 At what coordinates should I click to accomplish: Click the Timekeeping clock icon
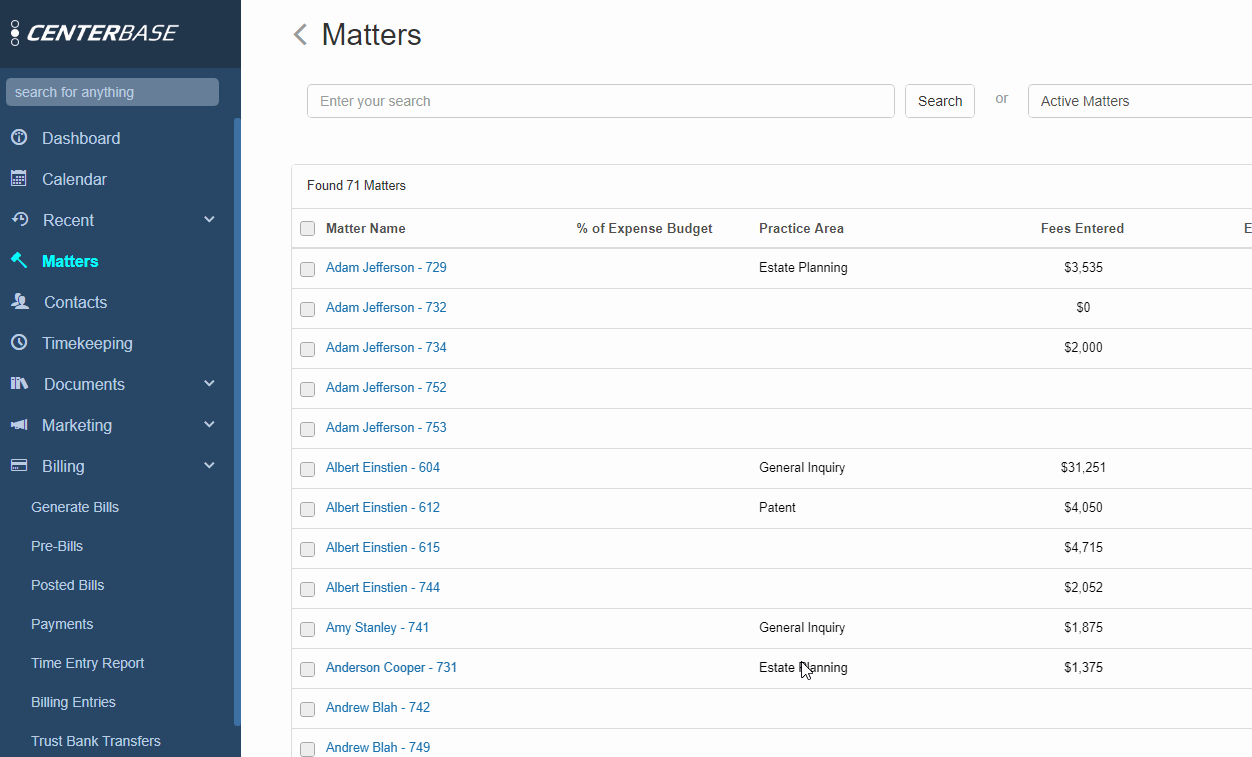pos(19,342)
